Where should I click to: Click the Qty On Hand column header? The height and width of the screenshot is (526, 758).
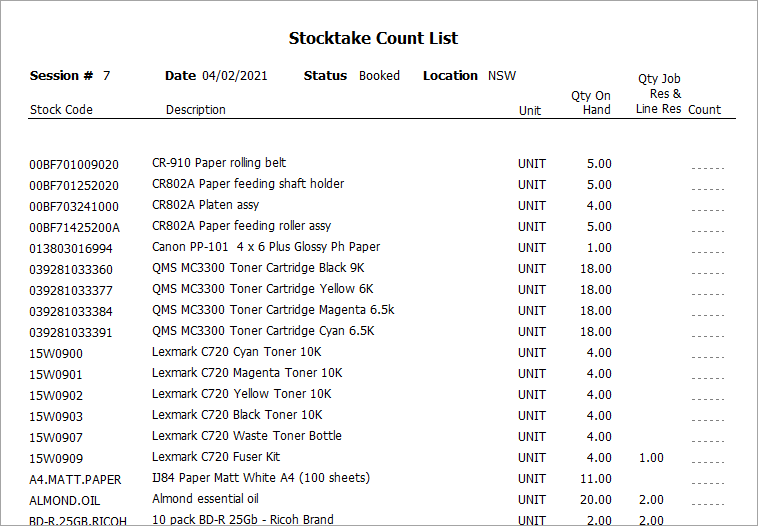point(591,102)
